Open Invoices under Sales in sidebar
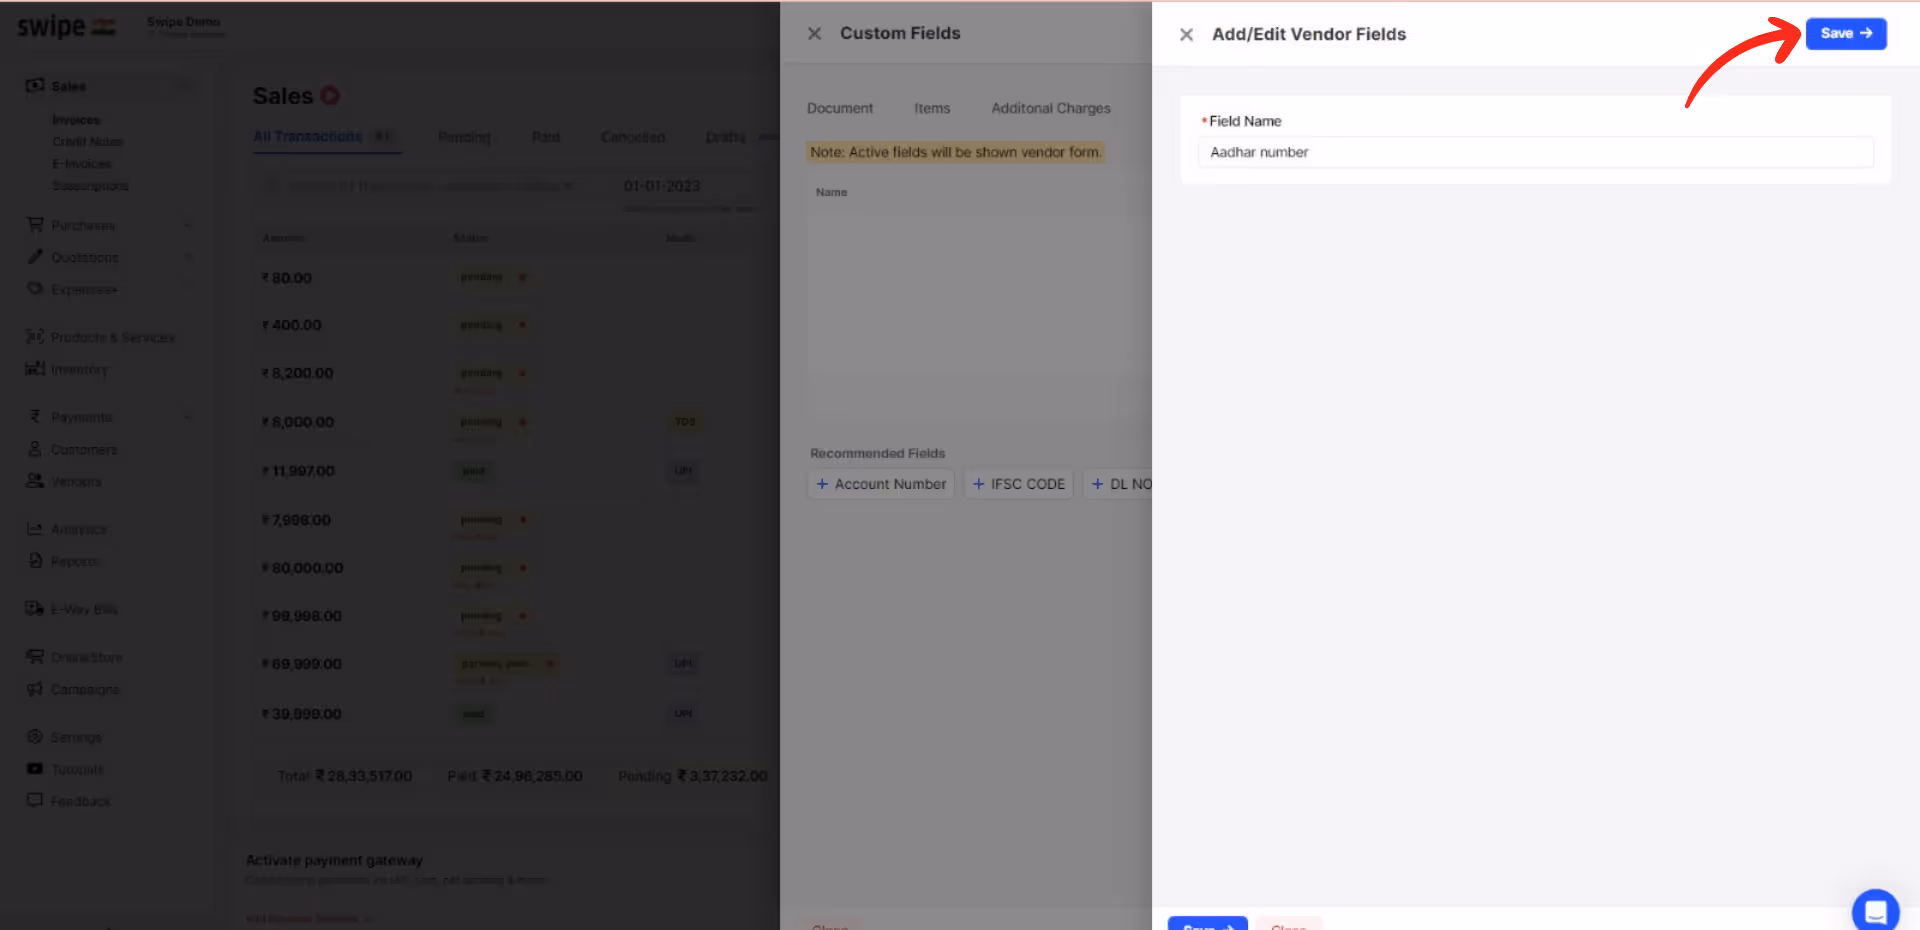1920x930 pixels. (x=76, y=120)
